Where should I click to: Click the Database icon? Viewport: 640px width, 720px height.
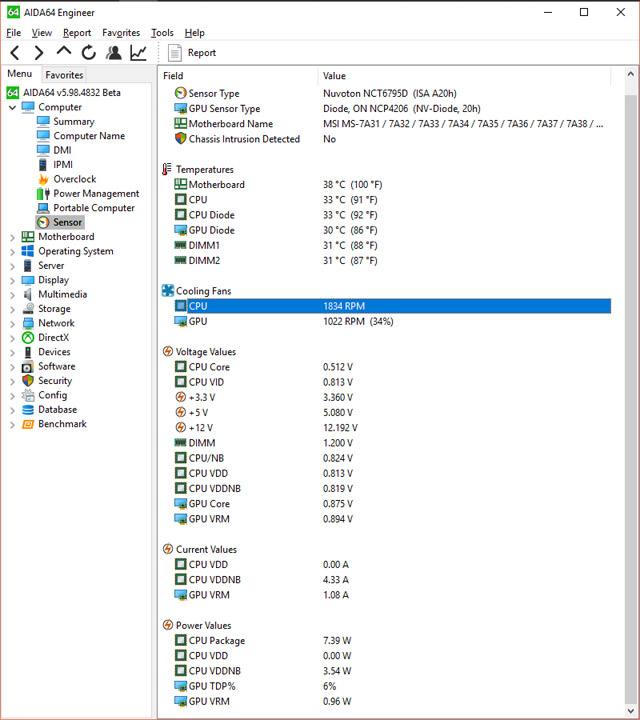tap(28, 410)
